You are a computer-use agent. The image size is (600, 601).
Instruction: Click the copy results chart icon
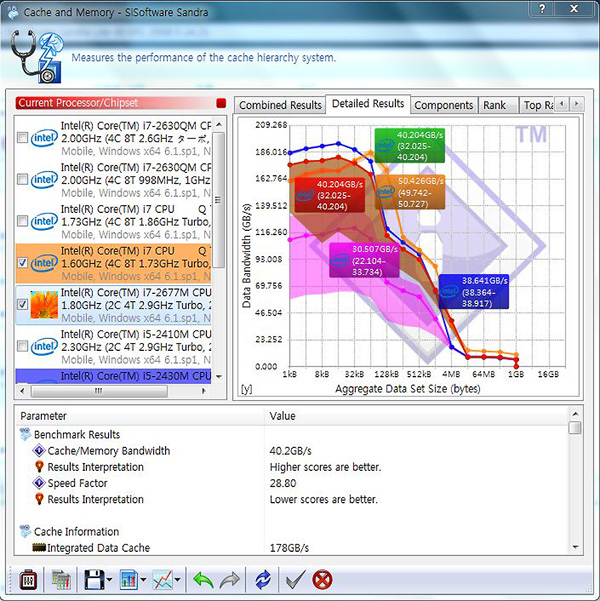[61, 580]
